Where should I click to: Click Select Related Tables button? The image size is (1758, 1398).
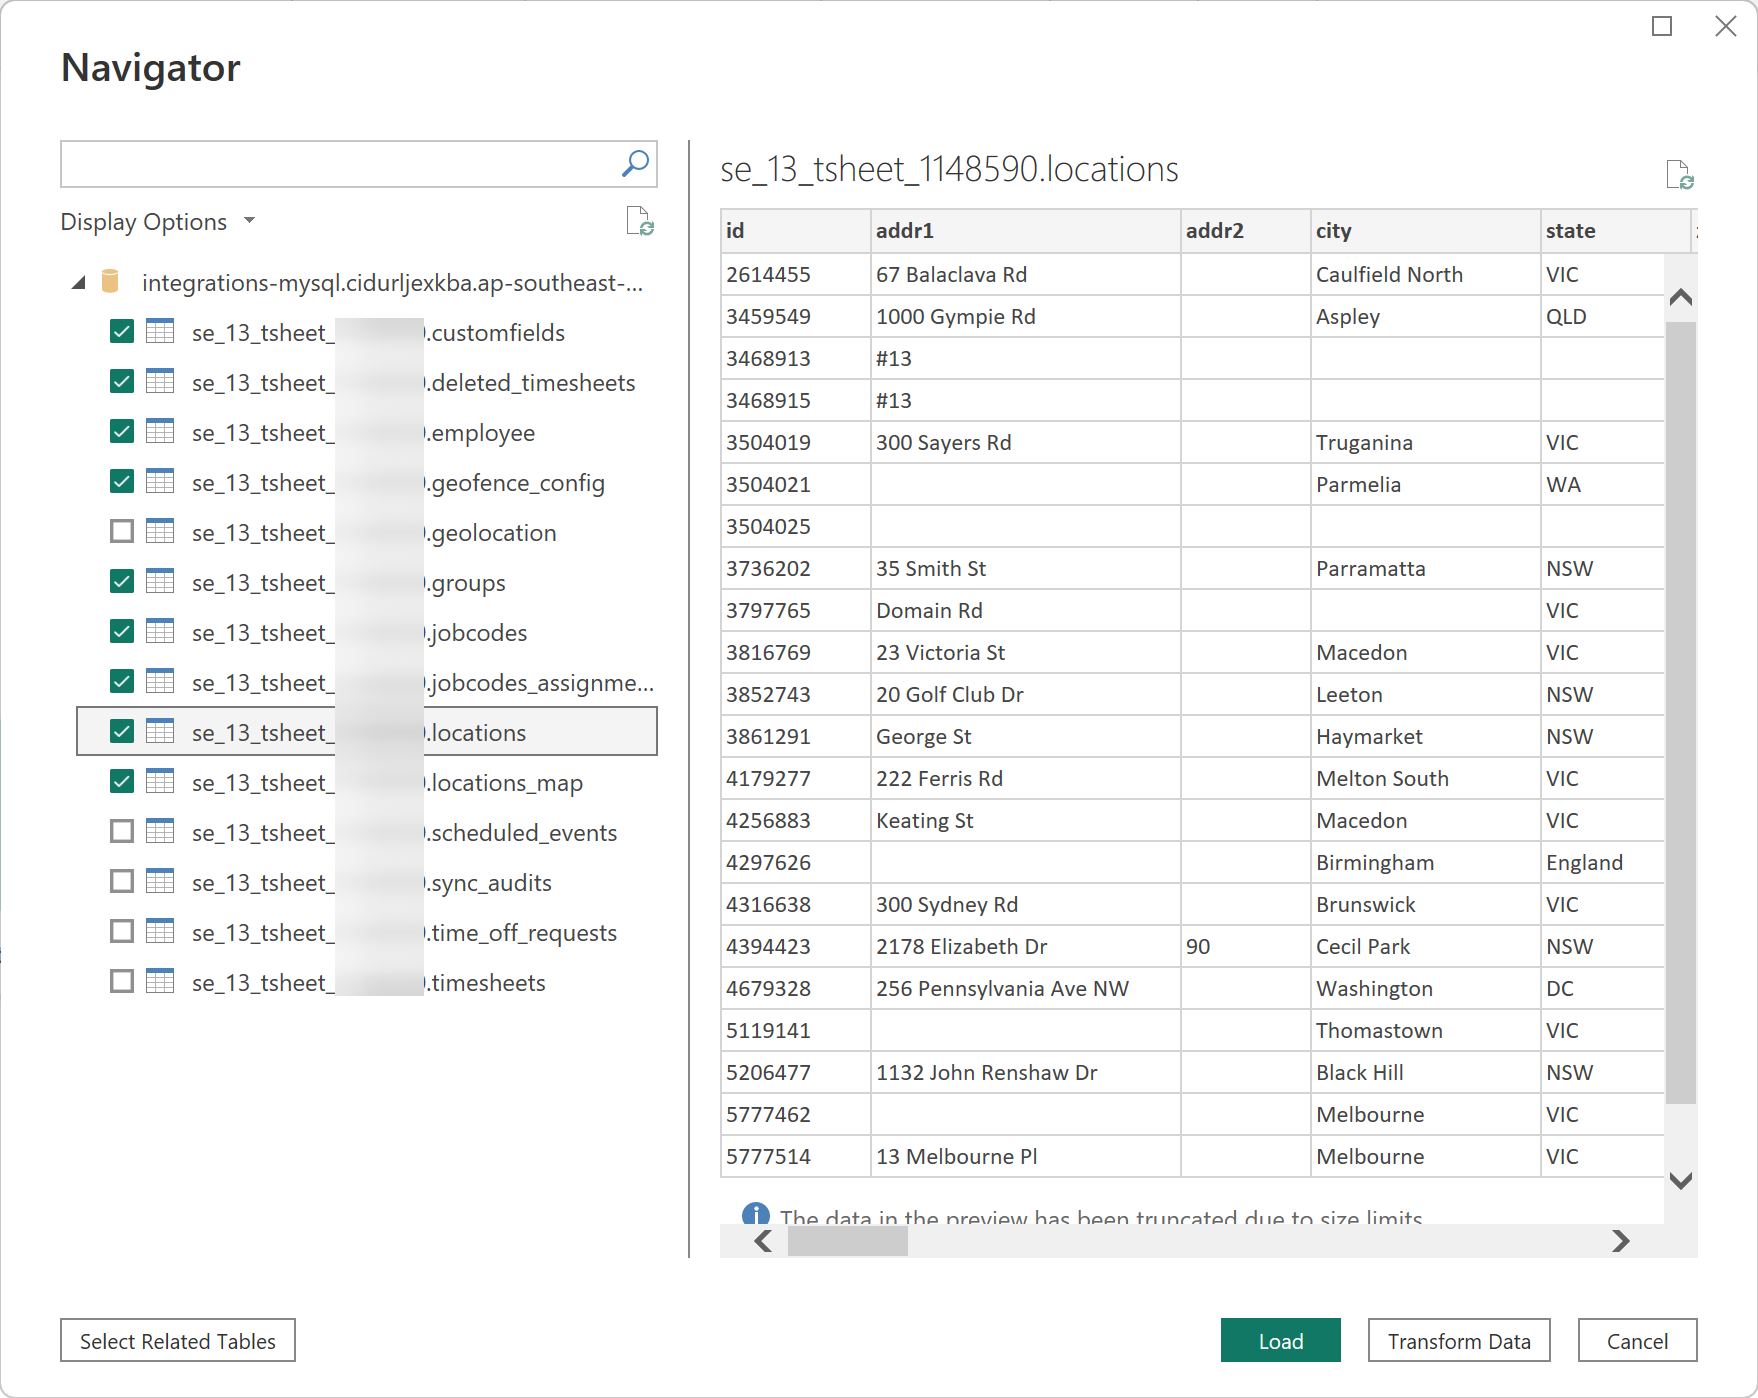coord(178,1340)
